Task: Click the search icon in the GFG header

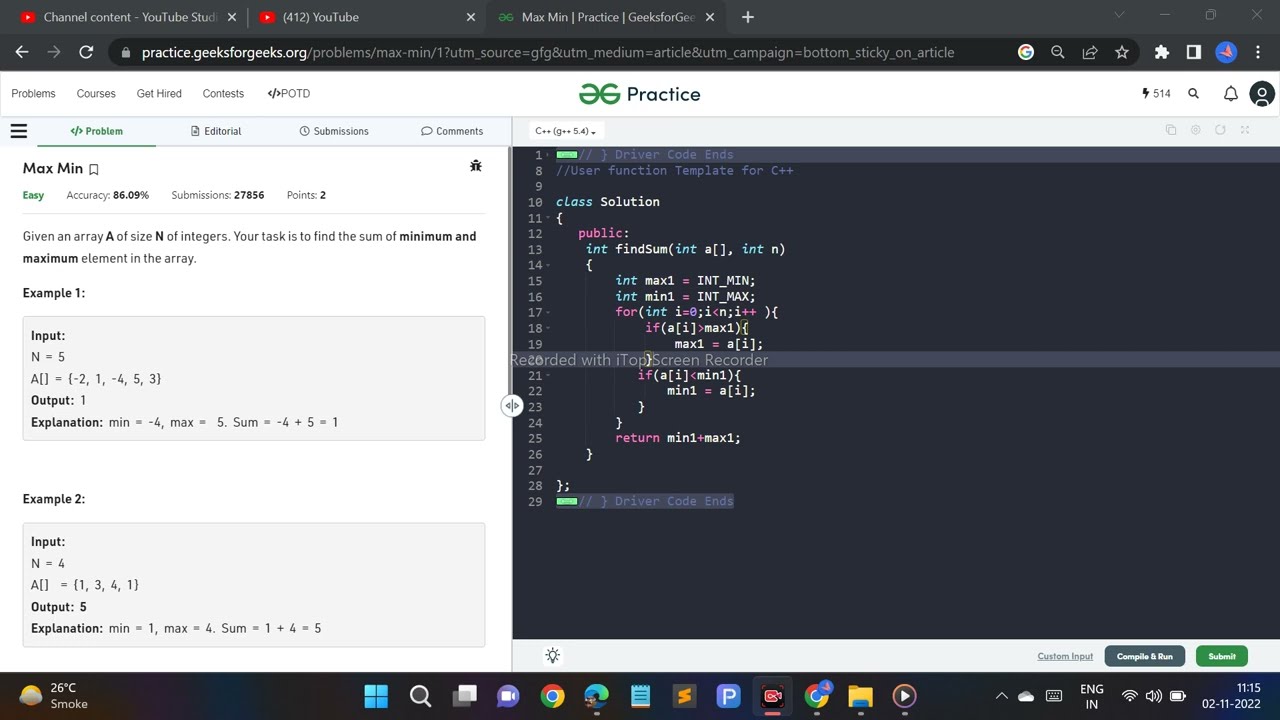Action: (x=1193, y=94)
